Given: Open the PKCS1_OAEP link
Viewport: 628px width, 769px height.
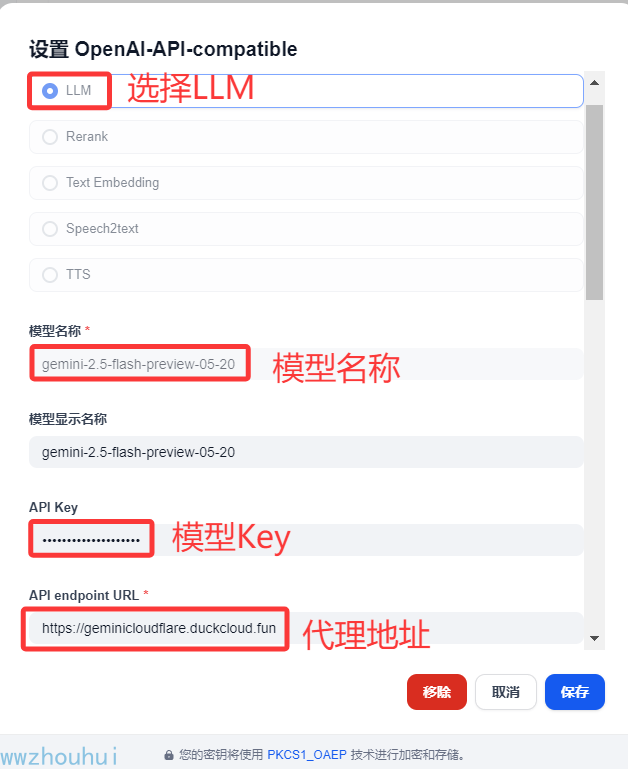Looking at the screenshot, I should (307, 754).
